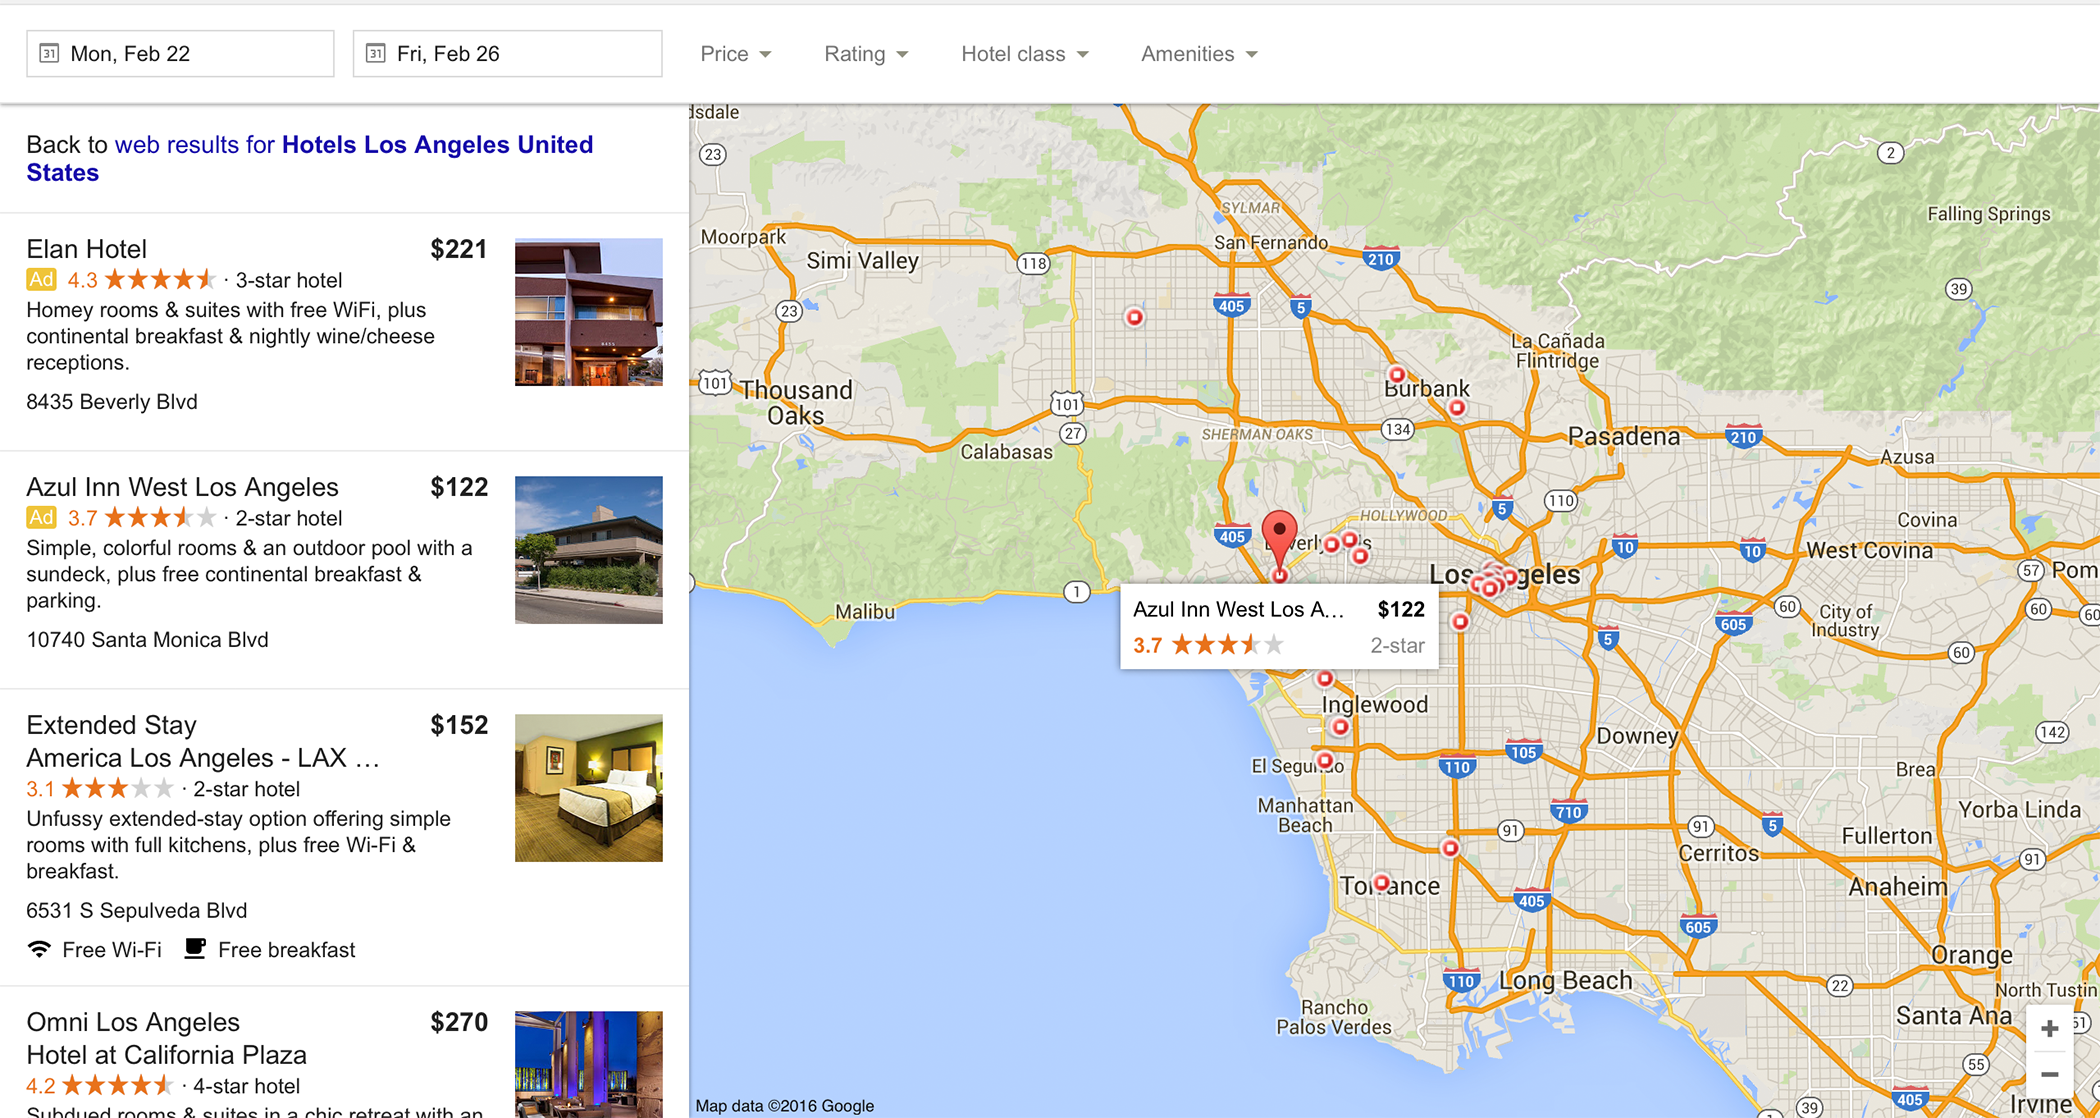This screenshot has height=1118, width=2100.
Task: Click the hotel marker near Burbank label
Action: 1397,375
